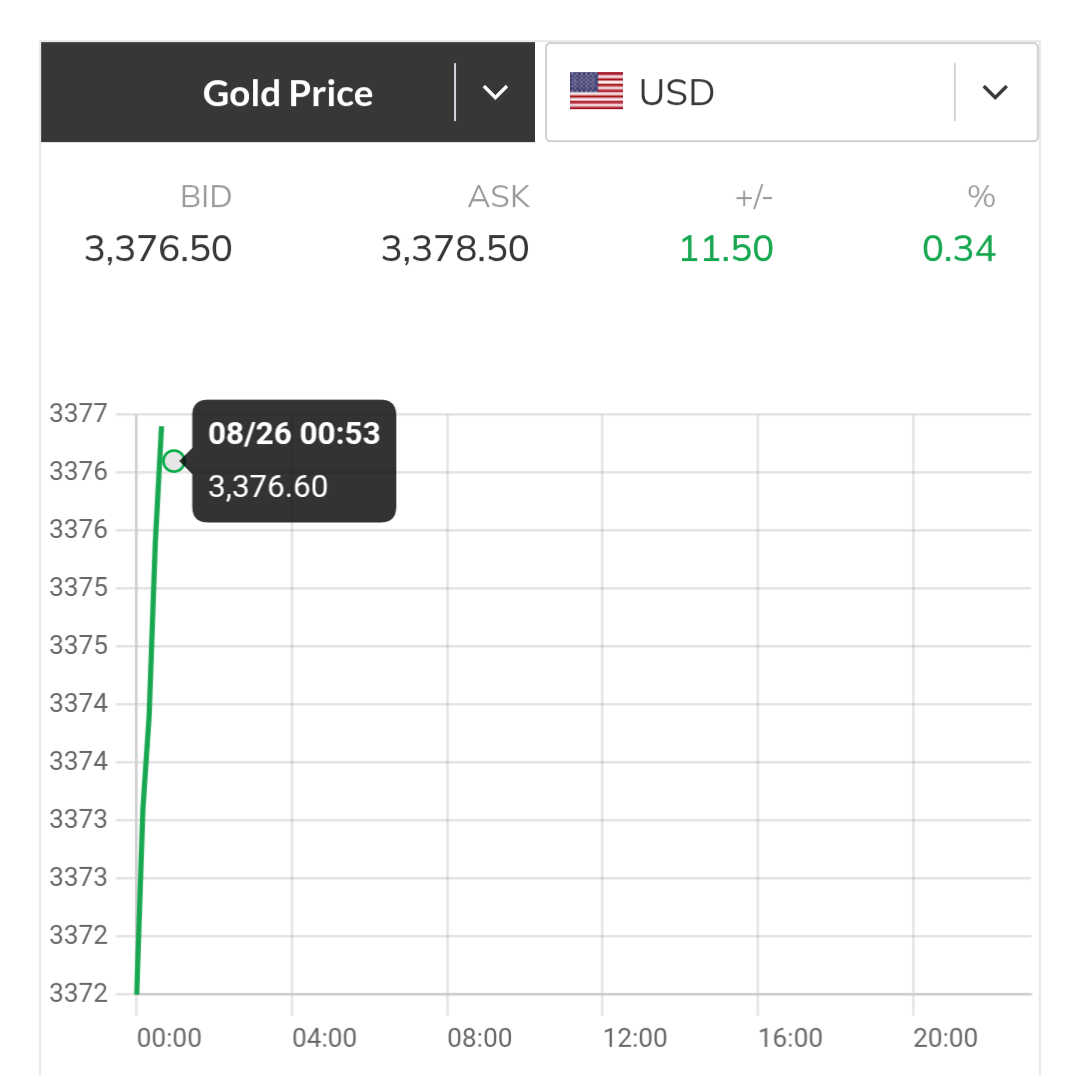The height and width of the screenshot is (1075, 1080).
Task: Click the US flag icon
Action: point(596,91)
